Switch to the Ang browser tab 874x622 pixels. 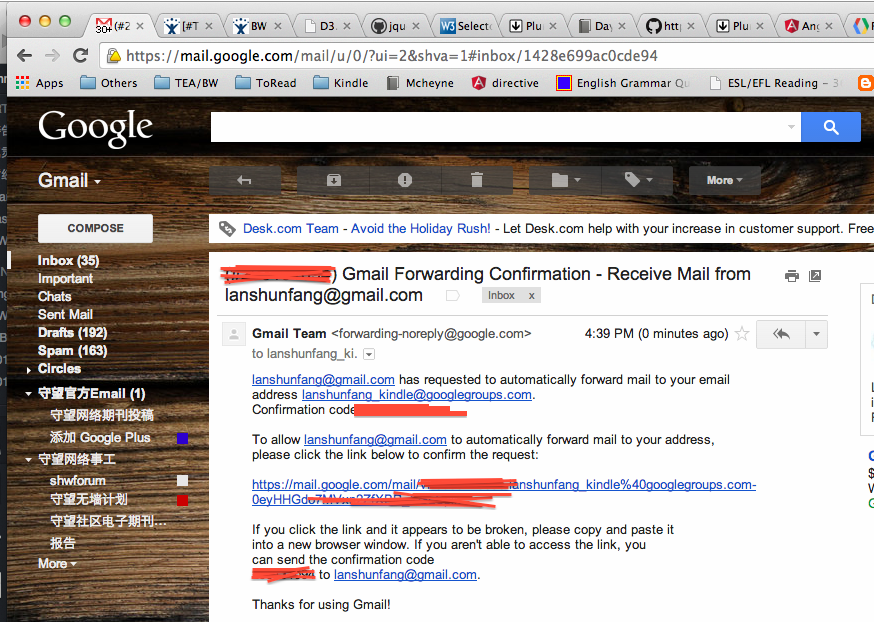(x=809, y=26)
